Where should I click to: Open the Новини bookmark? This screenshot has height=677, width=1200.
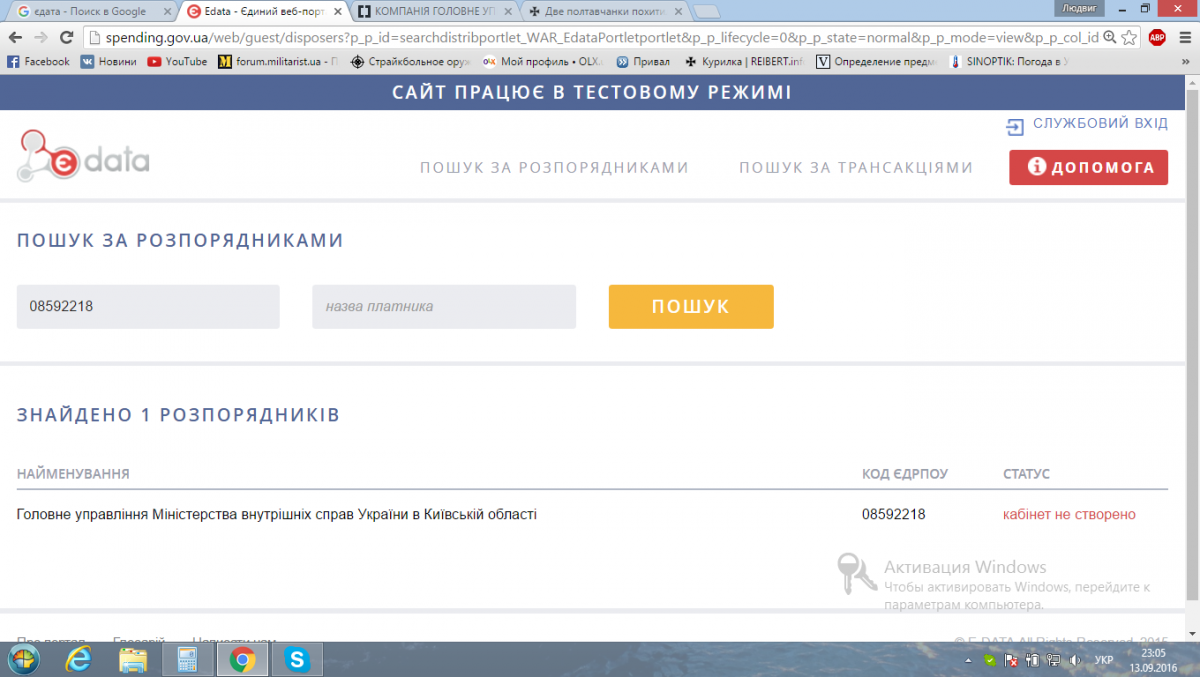109,61
